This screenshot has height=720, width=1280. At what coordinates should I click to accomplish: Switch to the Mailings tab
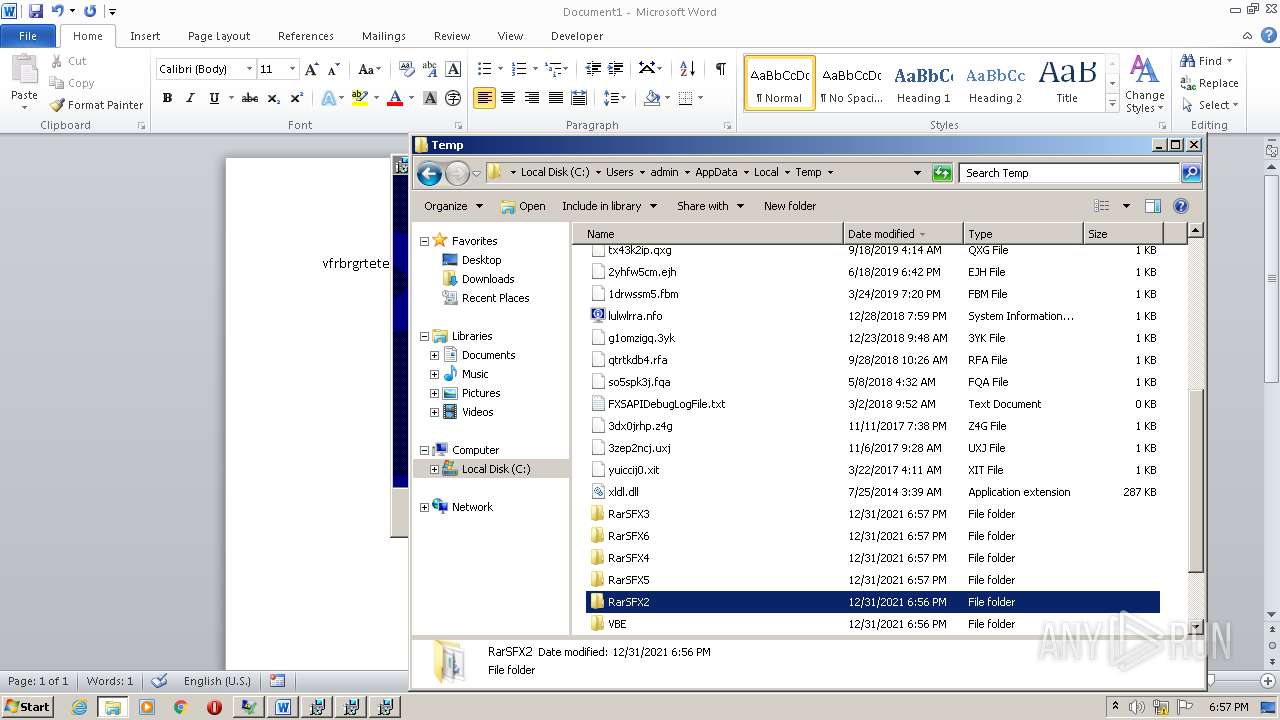click(384, 36)
